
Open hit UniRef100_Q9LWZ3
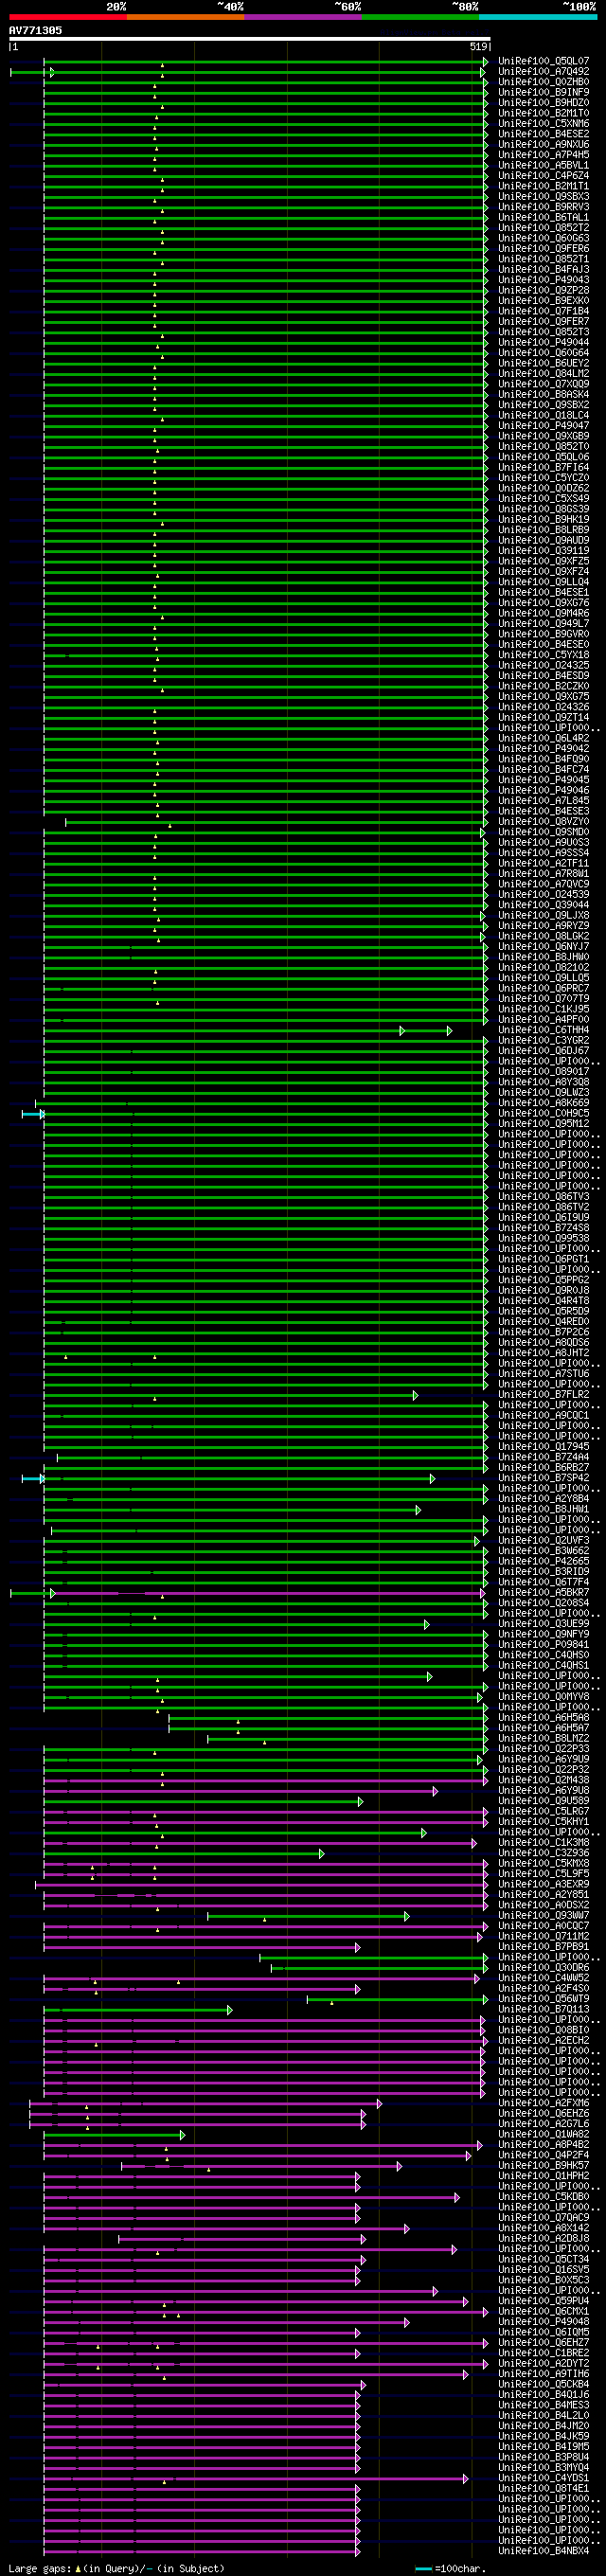click(544, 1092)
